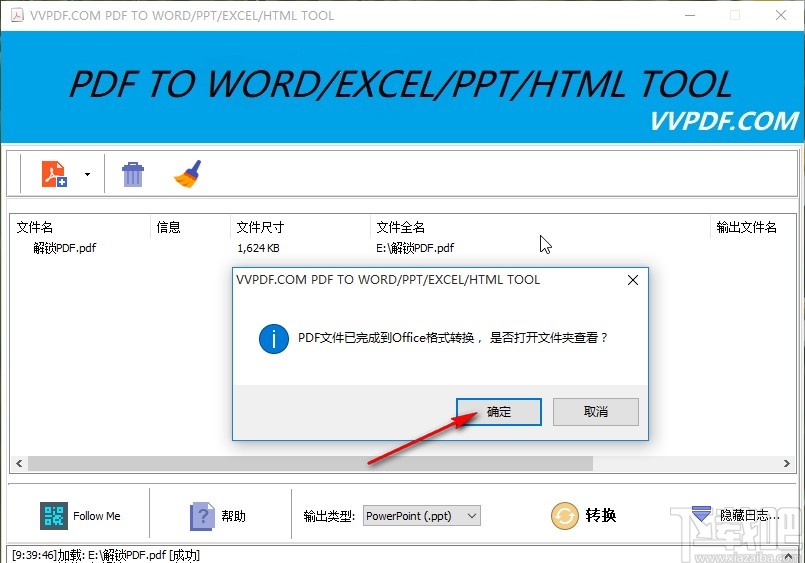Click the trash can delete icon
Screen dimensions: 805x563
click(x=133, y=174)
